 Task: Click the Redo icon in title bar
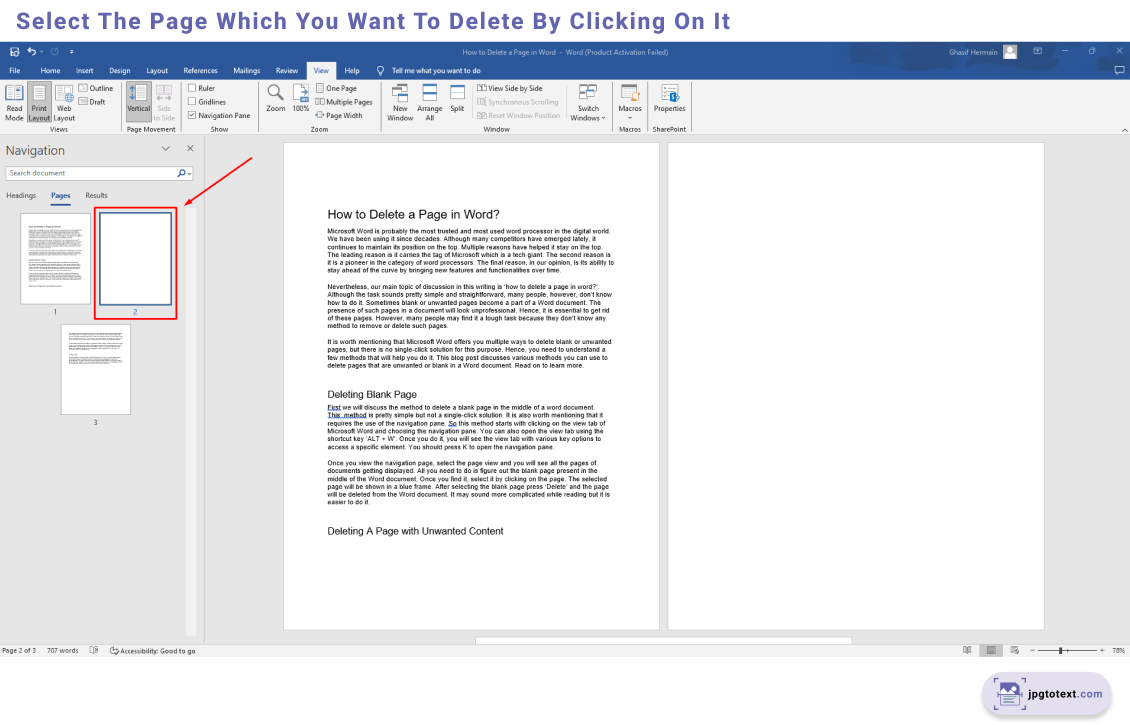click(x=54, y=52)
